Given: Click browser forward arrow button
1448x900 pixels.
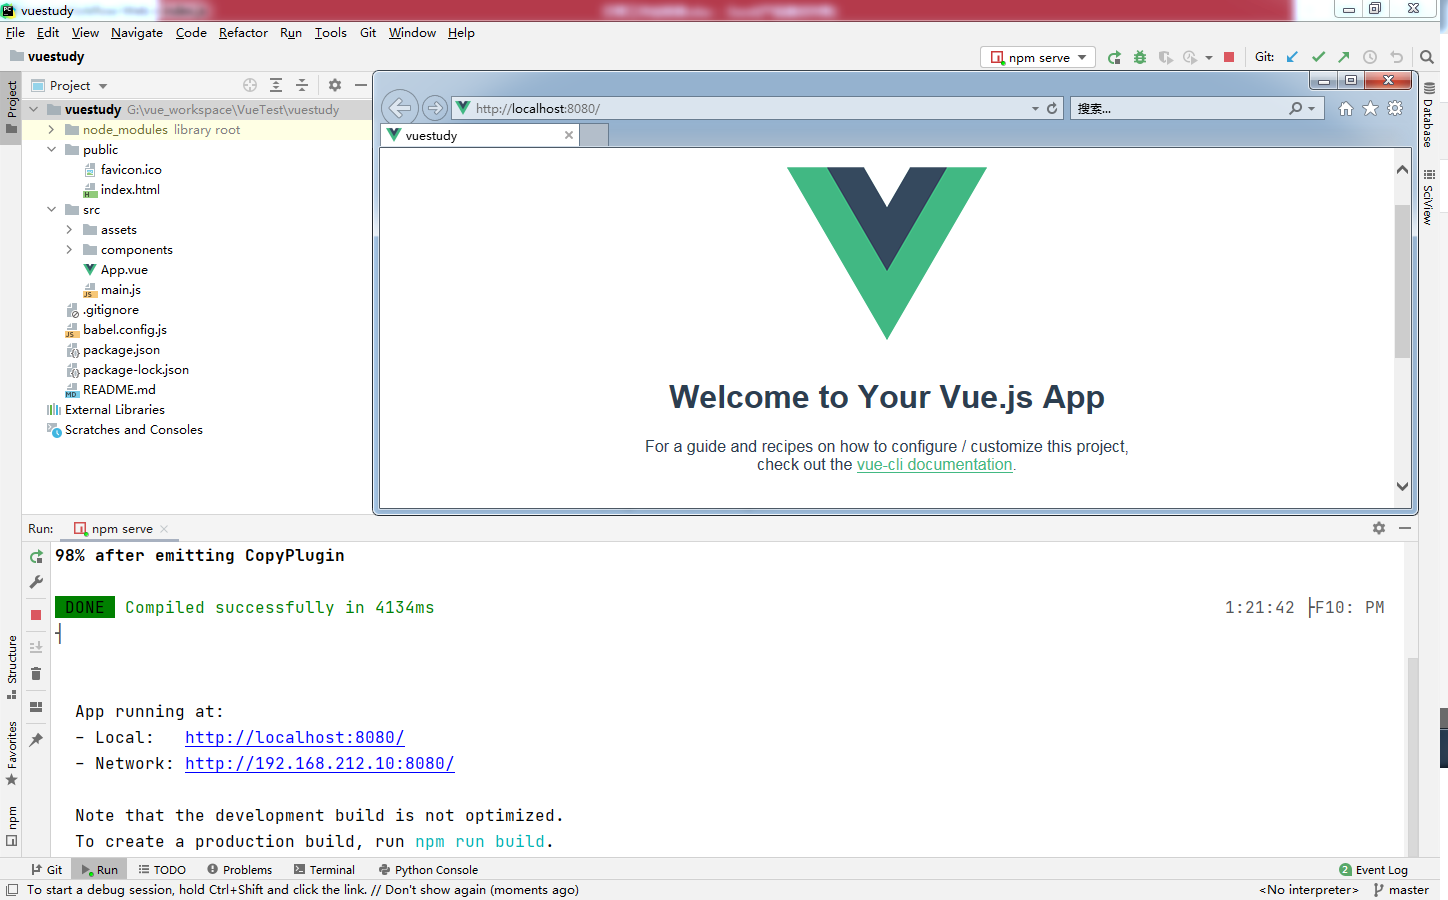Looking at the screenshot, I should 435,107.
